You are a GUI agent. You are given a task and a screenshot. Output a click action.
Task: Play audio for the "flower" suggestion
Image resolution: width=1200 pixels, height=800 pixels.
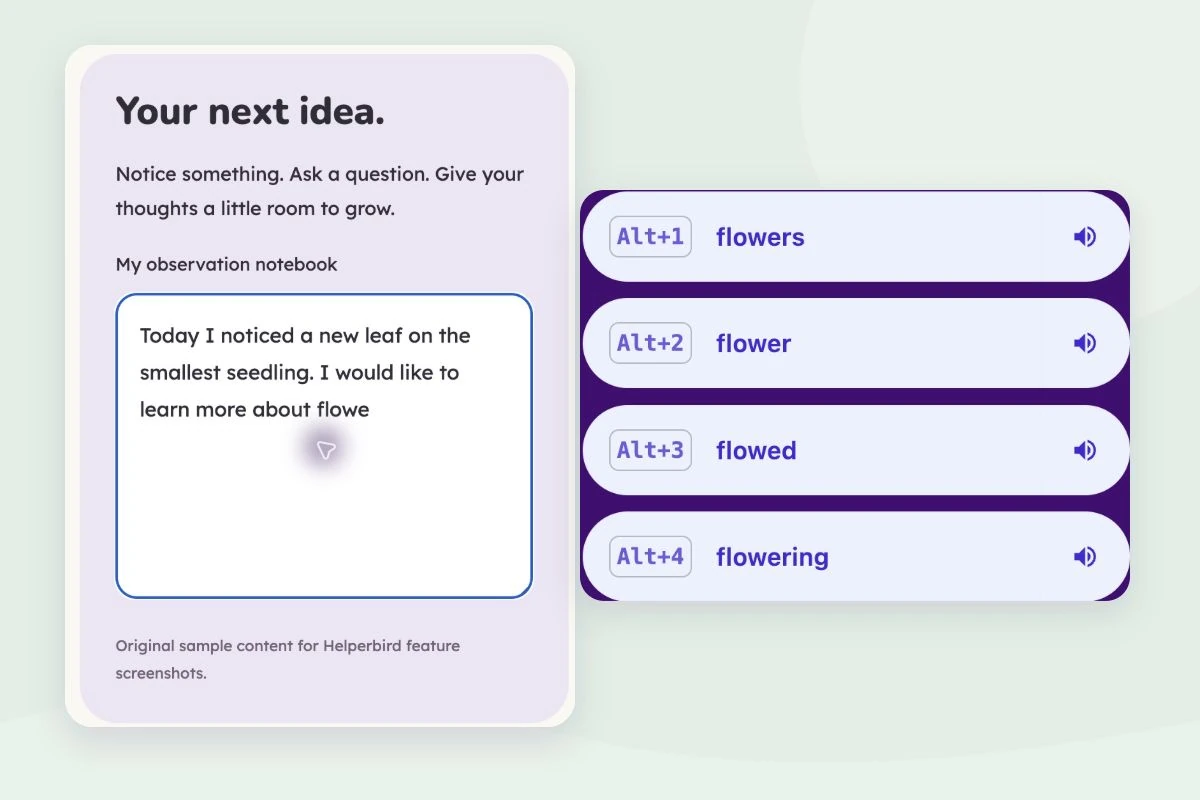click(1085, 343)
